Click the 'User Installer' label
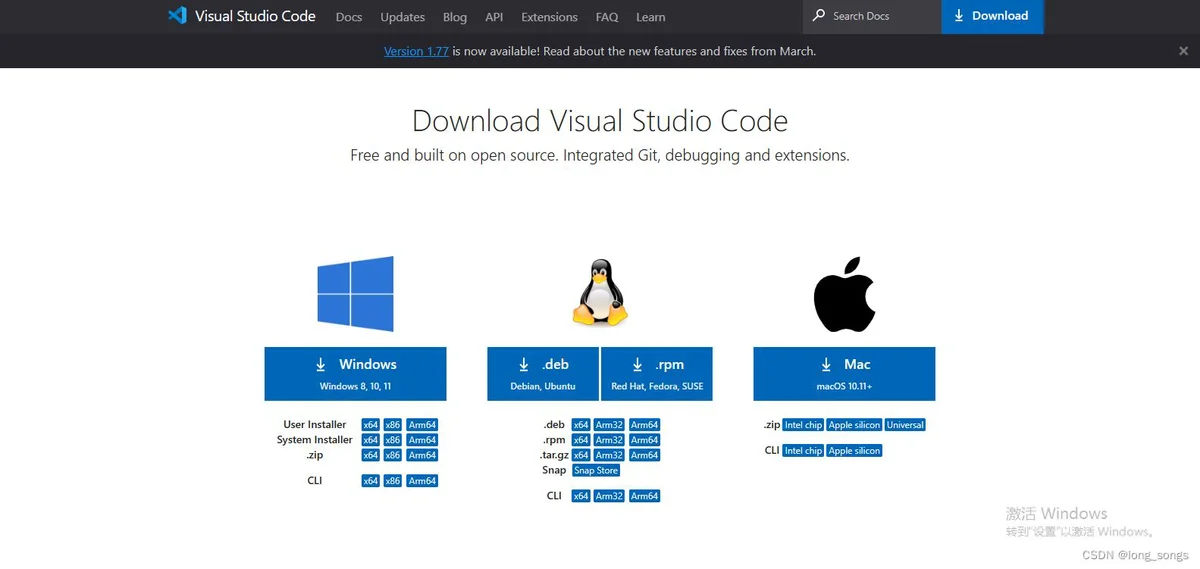The width and height of the screenshot is (1200, 569). point(315,425)
